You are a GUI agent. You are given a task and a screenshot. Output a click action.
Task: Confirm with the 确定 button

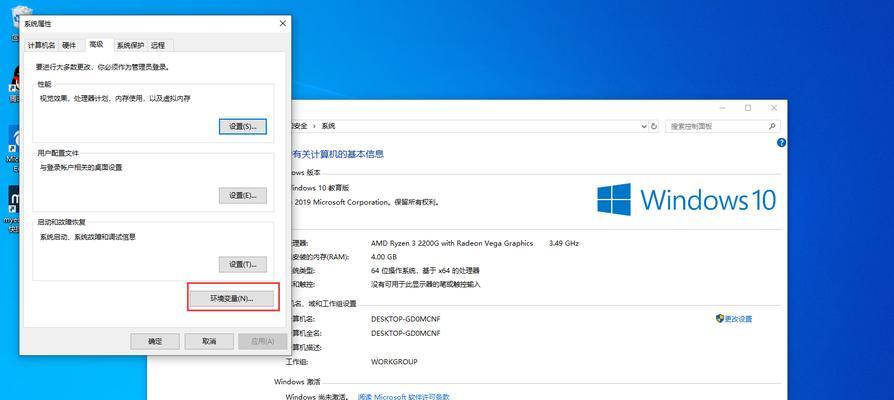pos(155,341)
